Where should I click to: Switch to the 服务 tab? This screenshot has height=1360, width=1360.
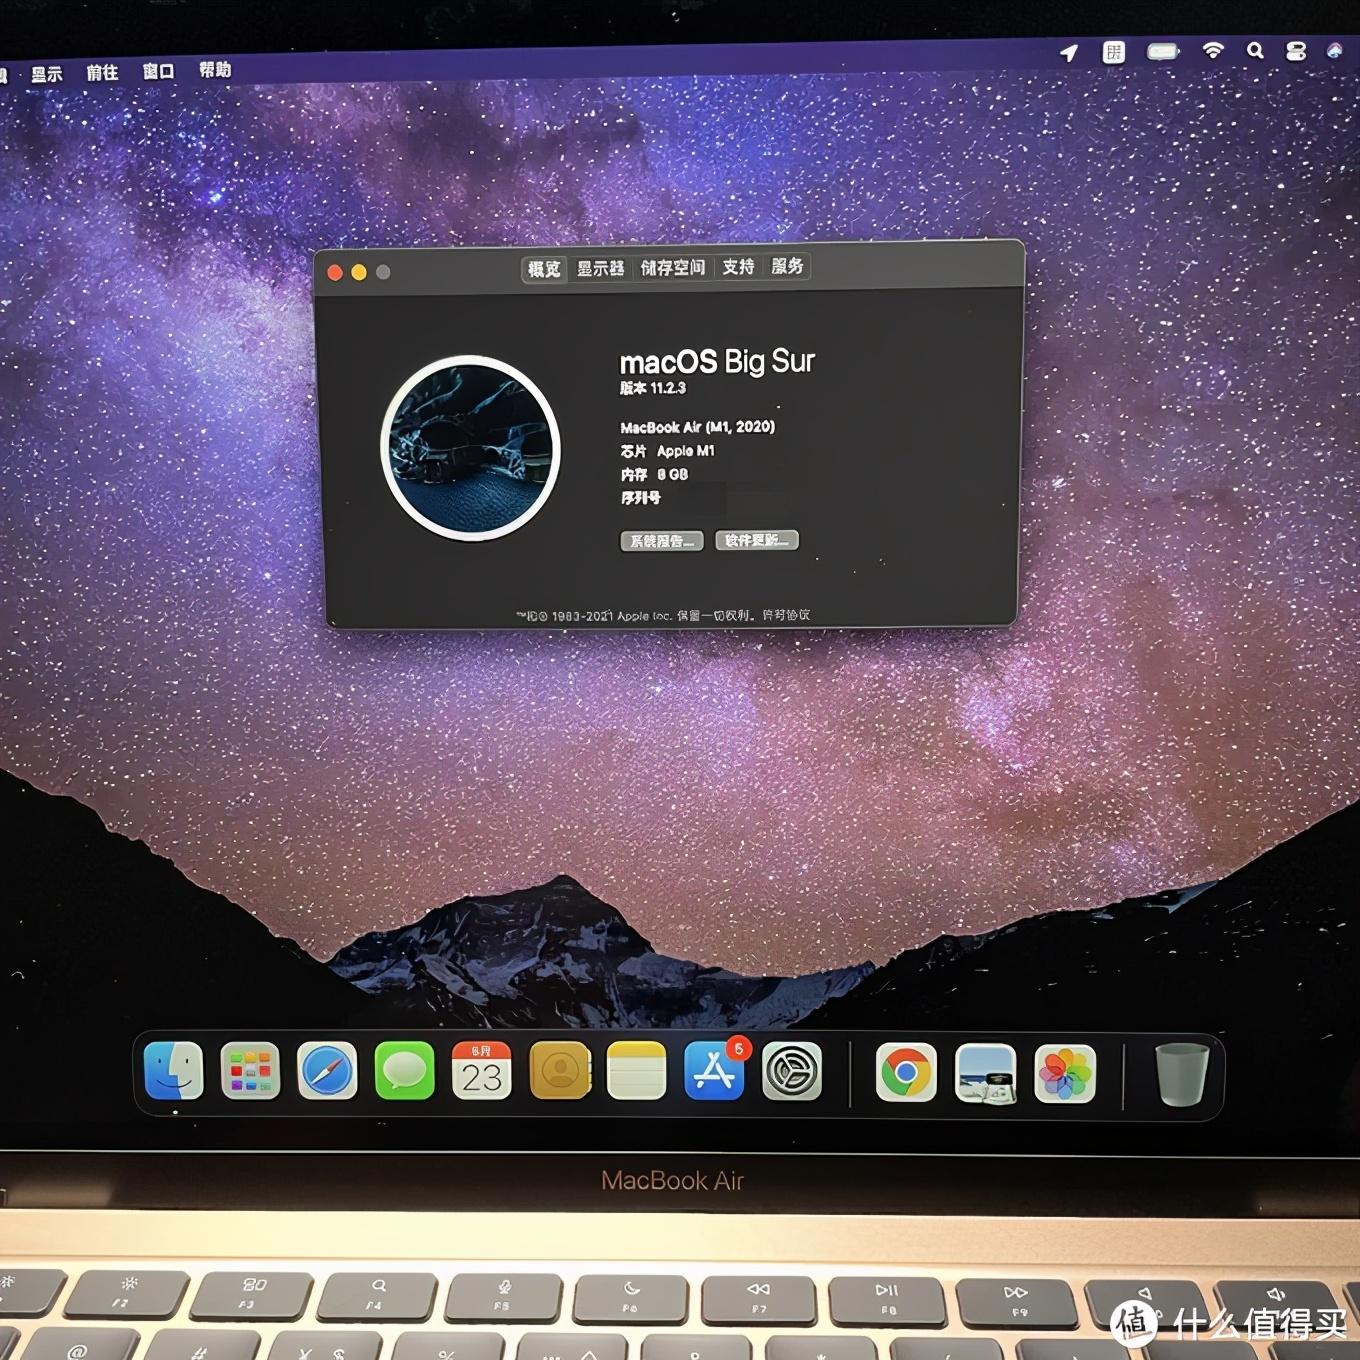(x=787, y=266)
